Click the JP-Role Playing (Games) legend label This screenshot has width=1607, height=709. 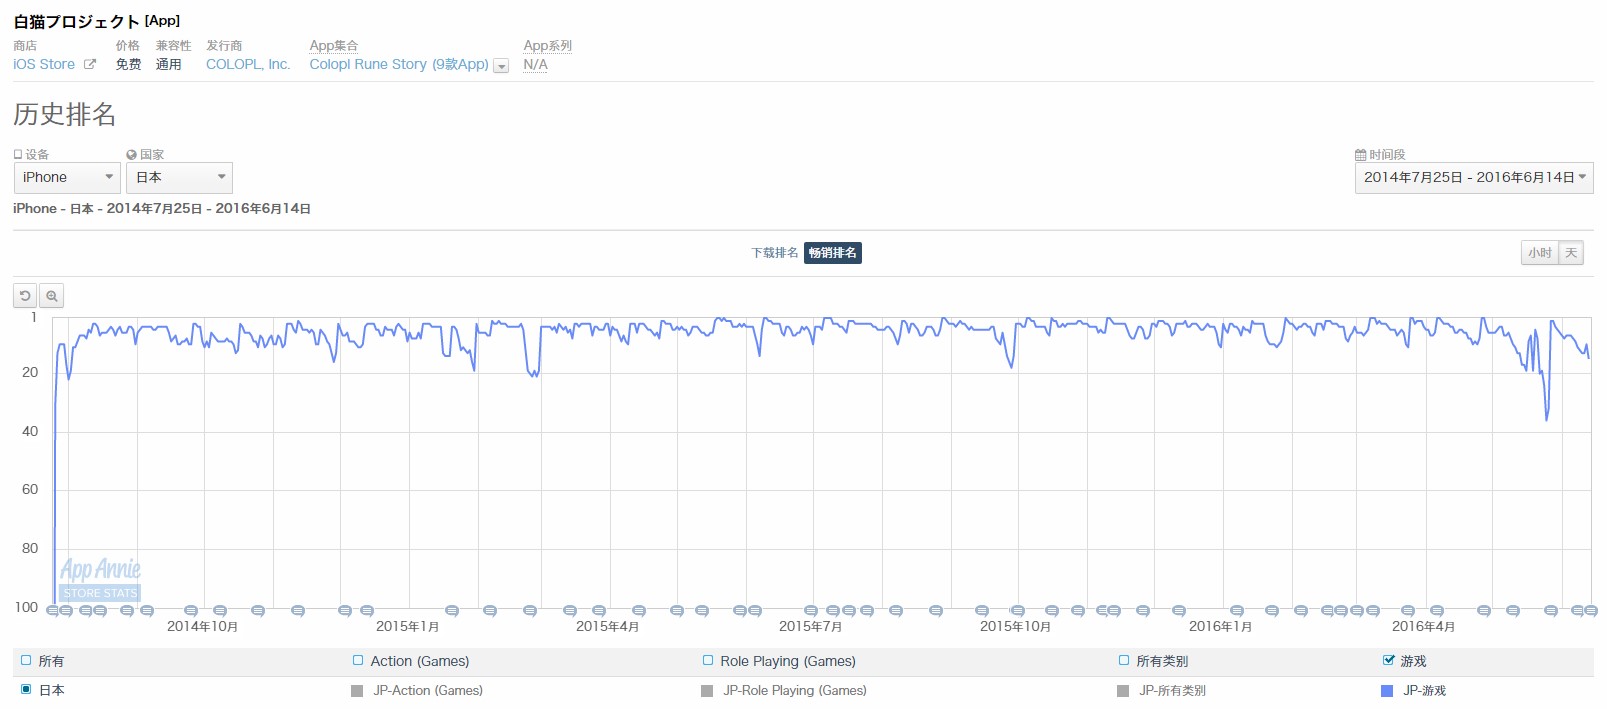click(x=795, y=691)
